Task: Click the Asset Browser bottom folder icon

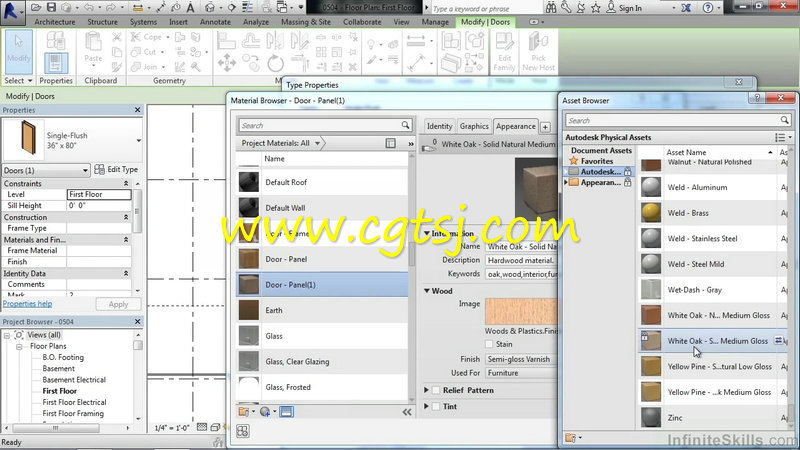Action: pos(570,438)
